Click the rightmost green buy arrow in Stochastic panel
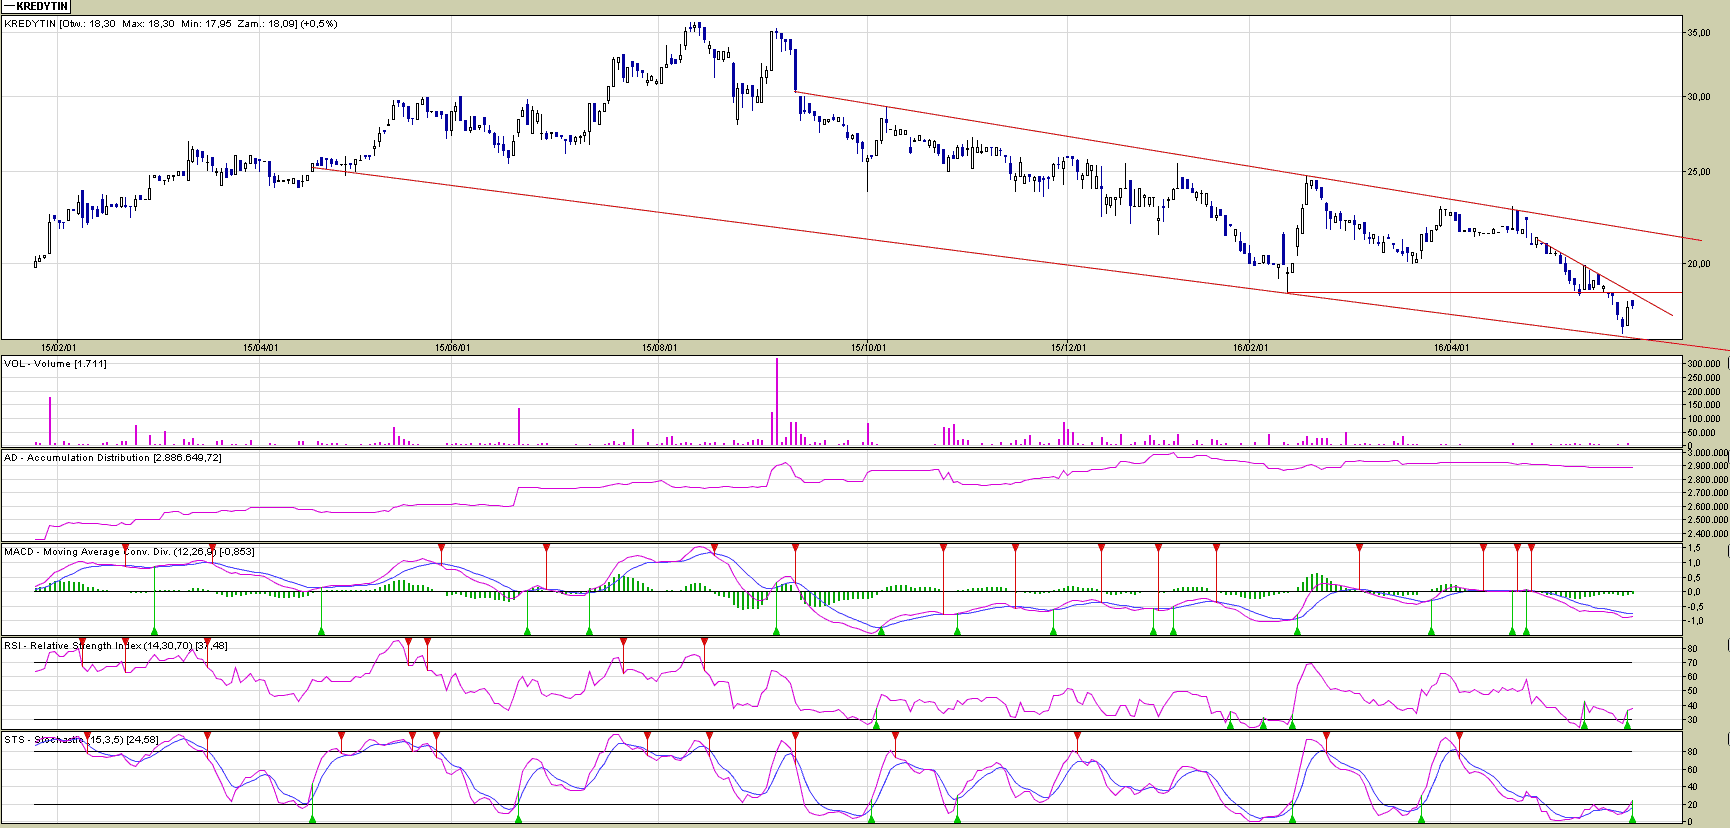Image resolution: width=1730 pixels, height=828 pixels. (x=1631, y=817)
